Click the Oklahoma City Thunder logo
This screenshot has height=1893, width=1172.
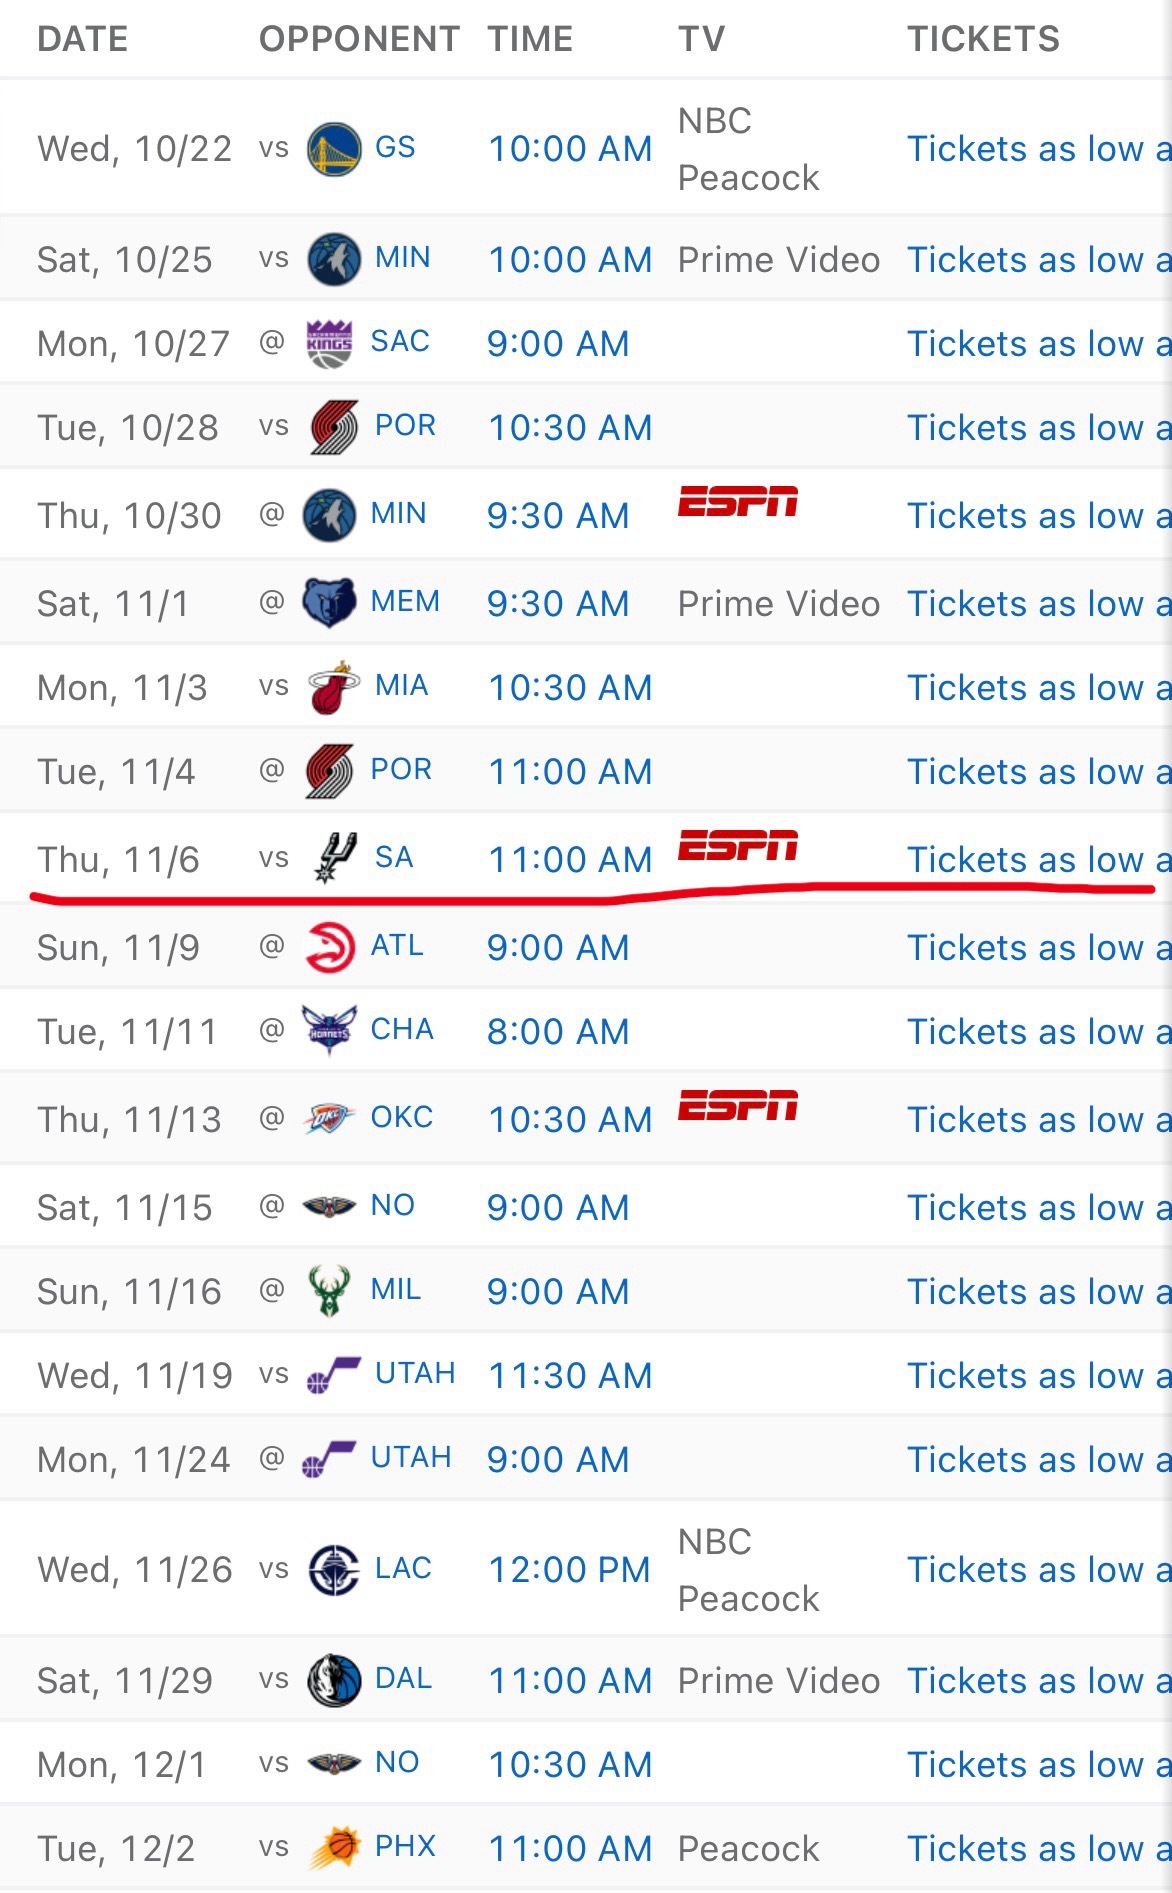click(x=329, y=1118)
